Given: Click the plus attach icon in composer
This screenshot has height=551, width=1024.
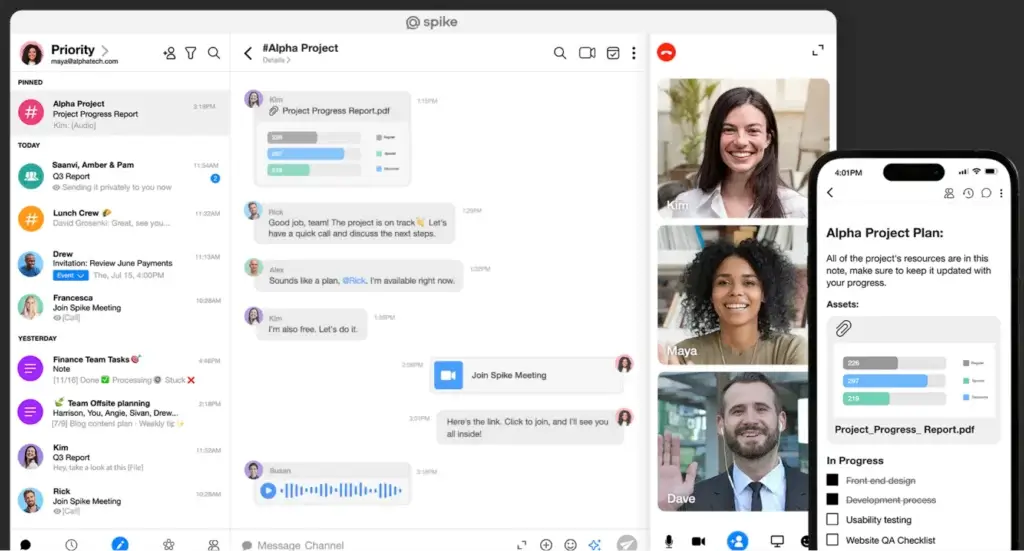Looking at the screenshot, I should (x=546, y=544).
